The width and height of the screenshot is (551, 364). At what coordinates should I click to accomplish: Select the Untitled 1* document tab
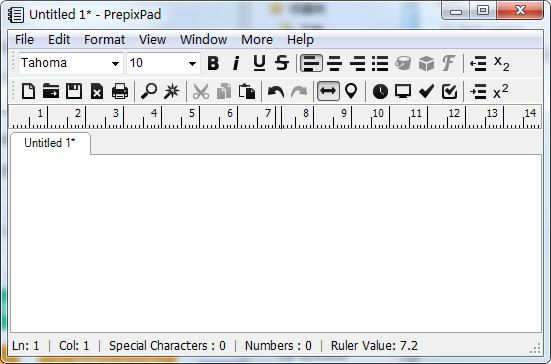50,143
